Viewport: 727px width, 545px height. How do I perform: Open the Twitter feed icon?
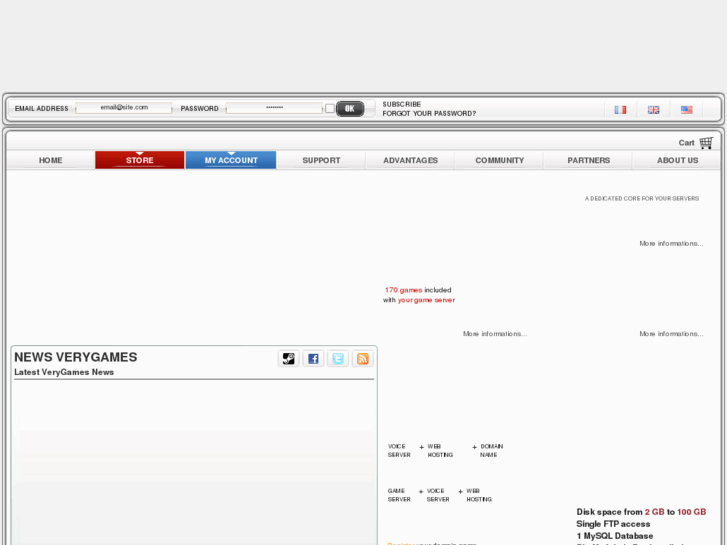[x=338, y=359]
